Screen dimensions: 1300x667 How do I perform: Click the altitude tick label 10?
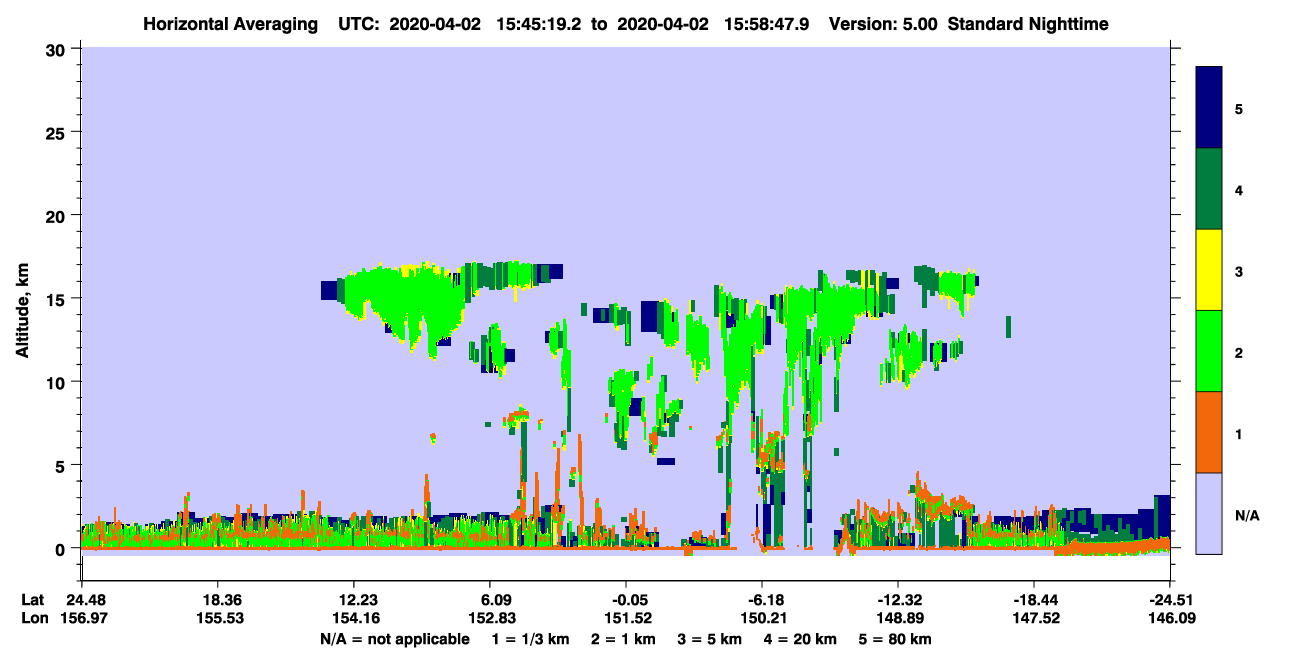point(58,382)
